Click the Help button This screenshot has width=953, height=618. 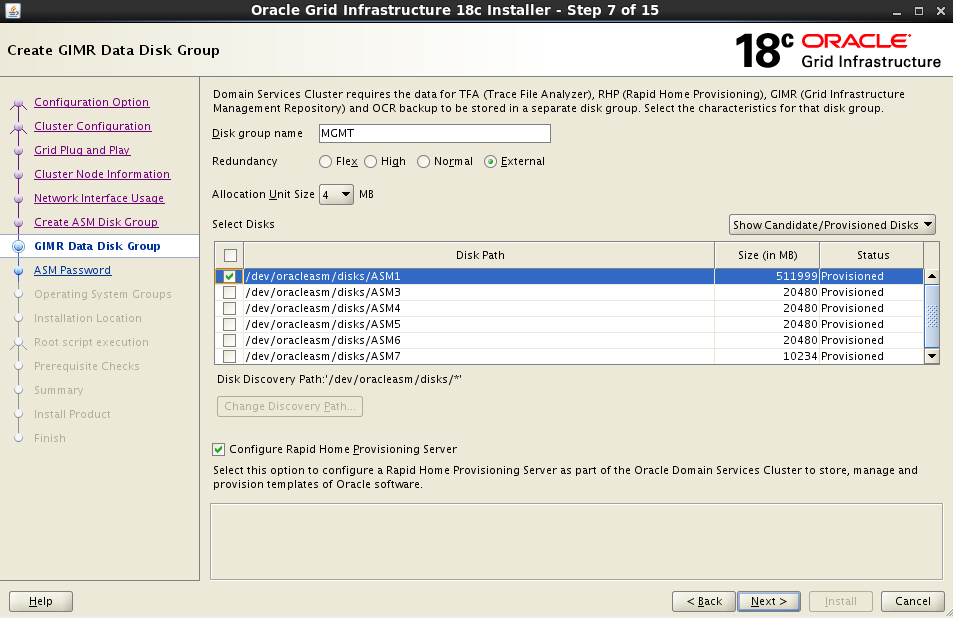click(41, 602)
